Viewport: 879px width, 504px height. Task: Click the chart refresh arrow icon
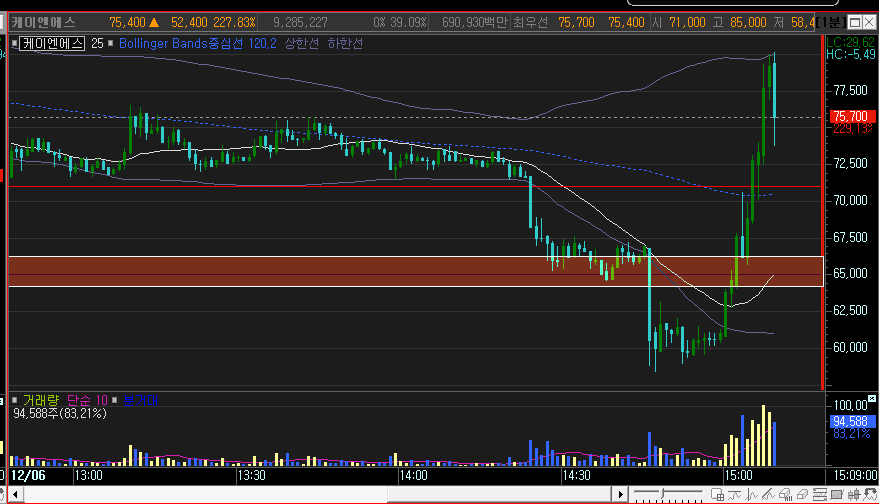[x=870, y=494]
